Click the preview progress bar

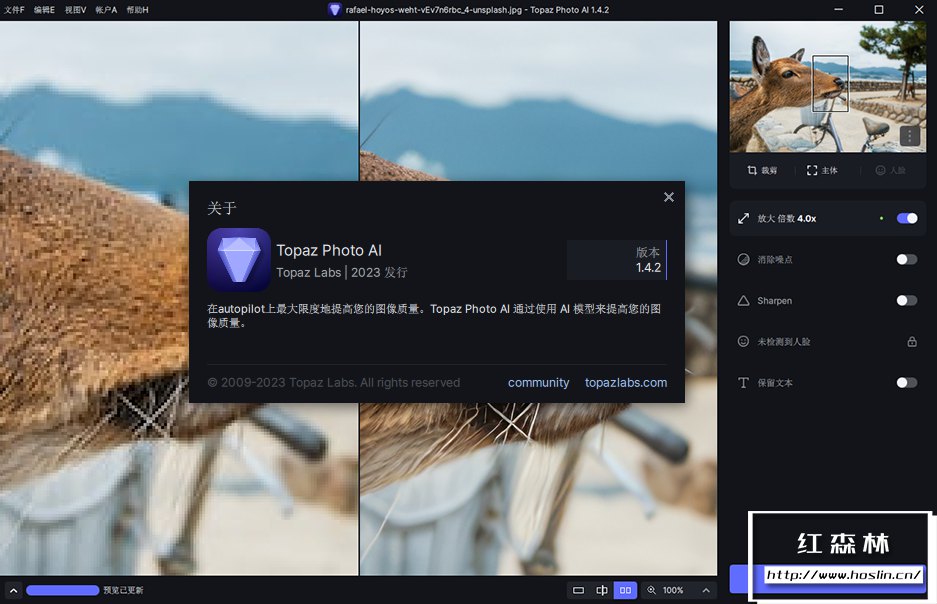coord(63,590)
